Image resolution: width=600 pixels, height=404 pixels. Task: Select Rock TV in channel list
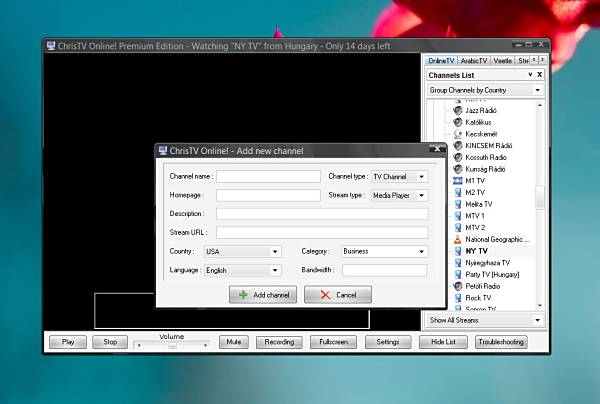pos(478,298)
